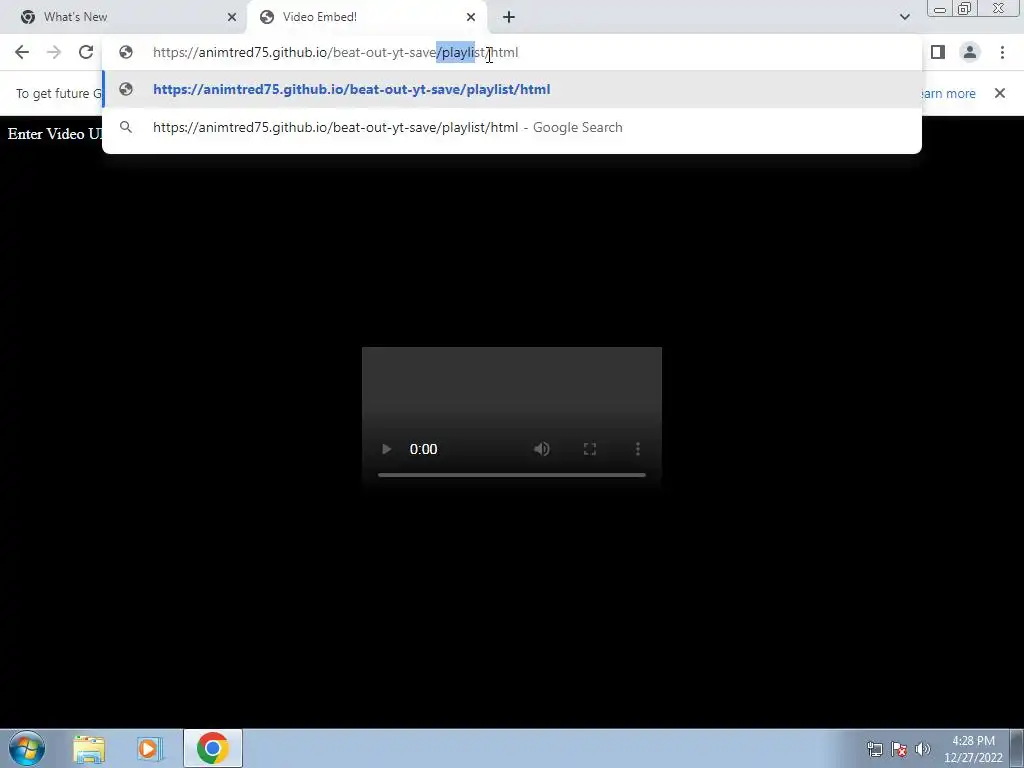Open Windows Media Player from taskbar
This screenshot has width=1024, height=768.
coord(150,749)
